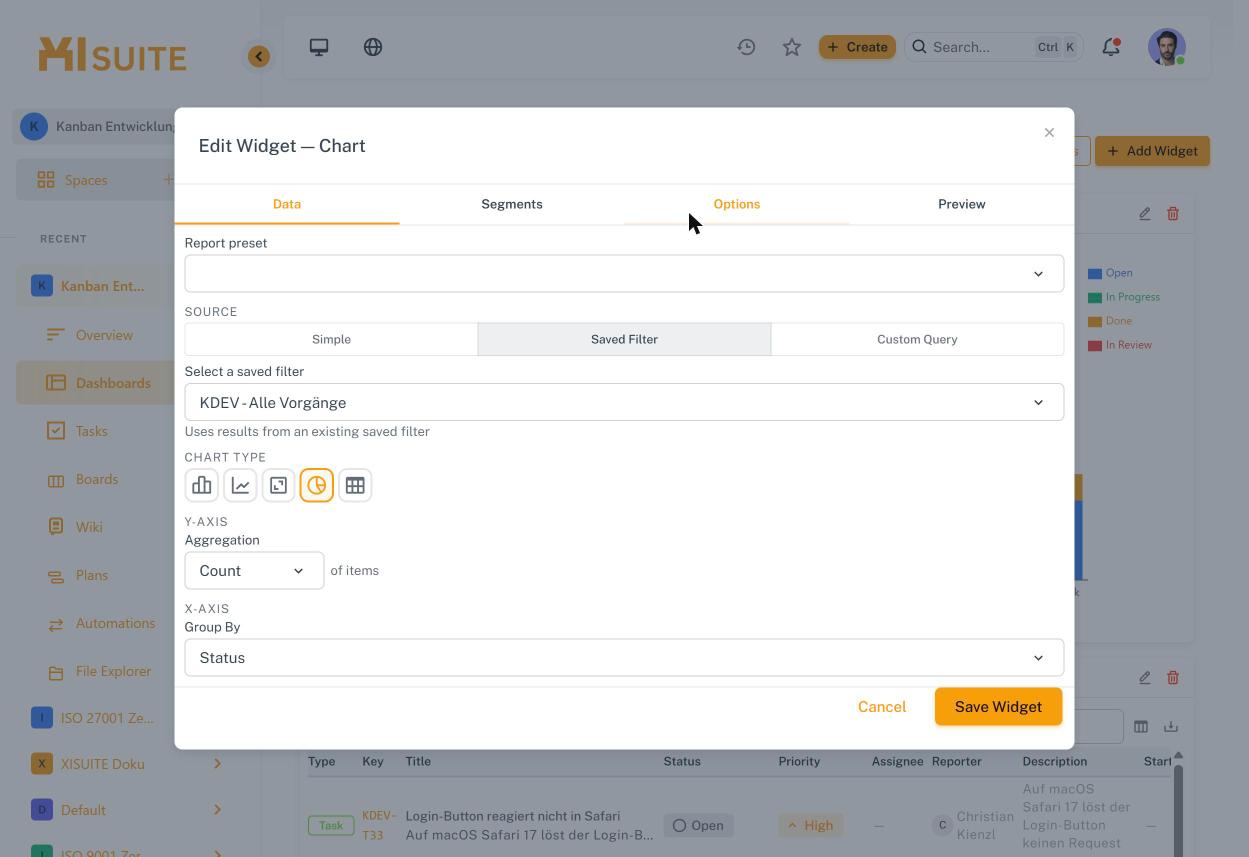Open Plans in the sidebar
Screen dimensions: 1249x857
point(92,575)
